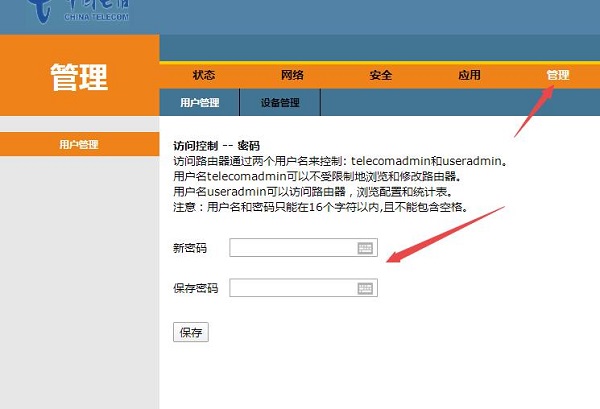Click the large 管理 title panel

80,75
